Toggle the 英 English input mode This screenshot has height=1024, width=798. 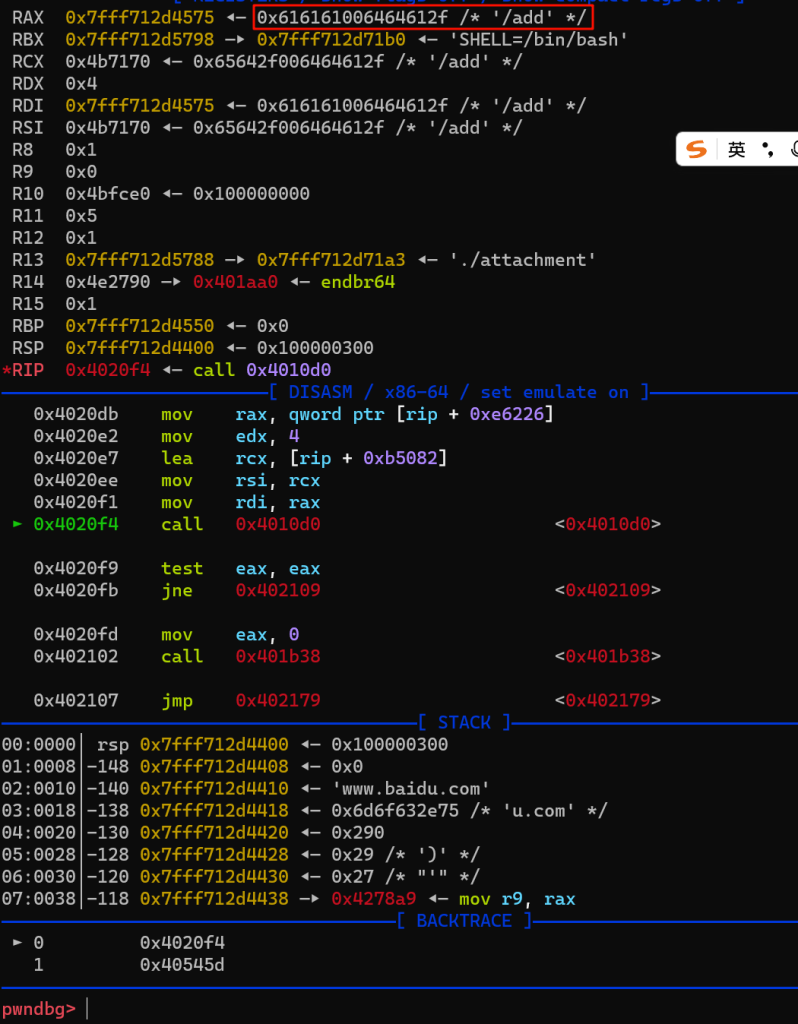click(x=737, y=149)
